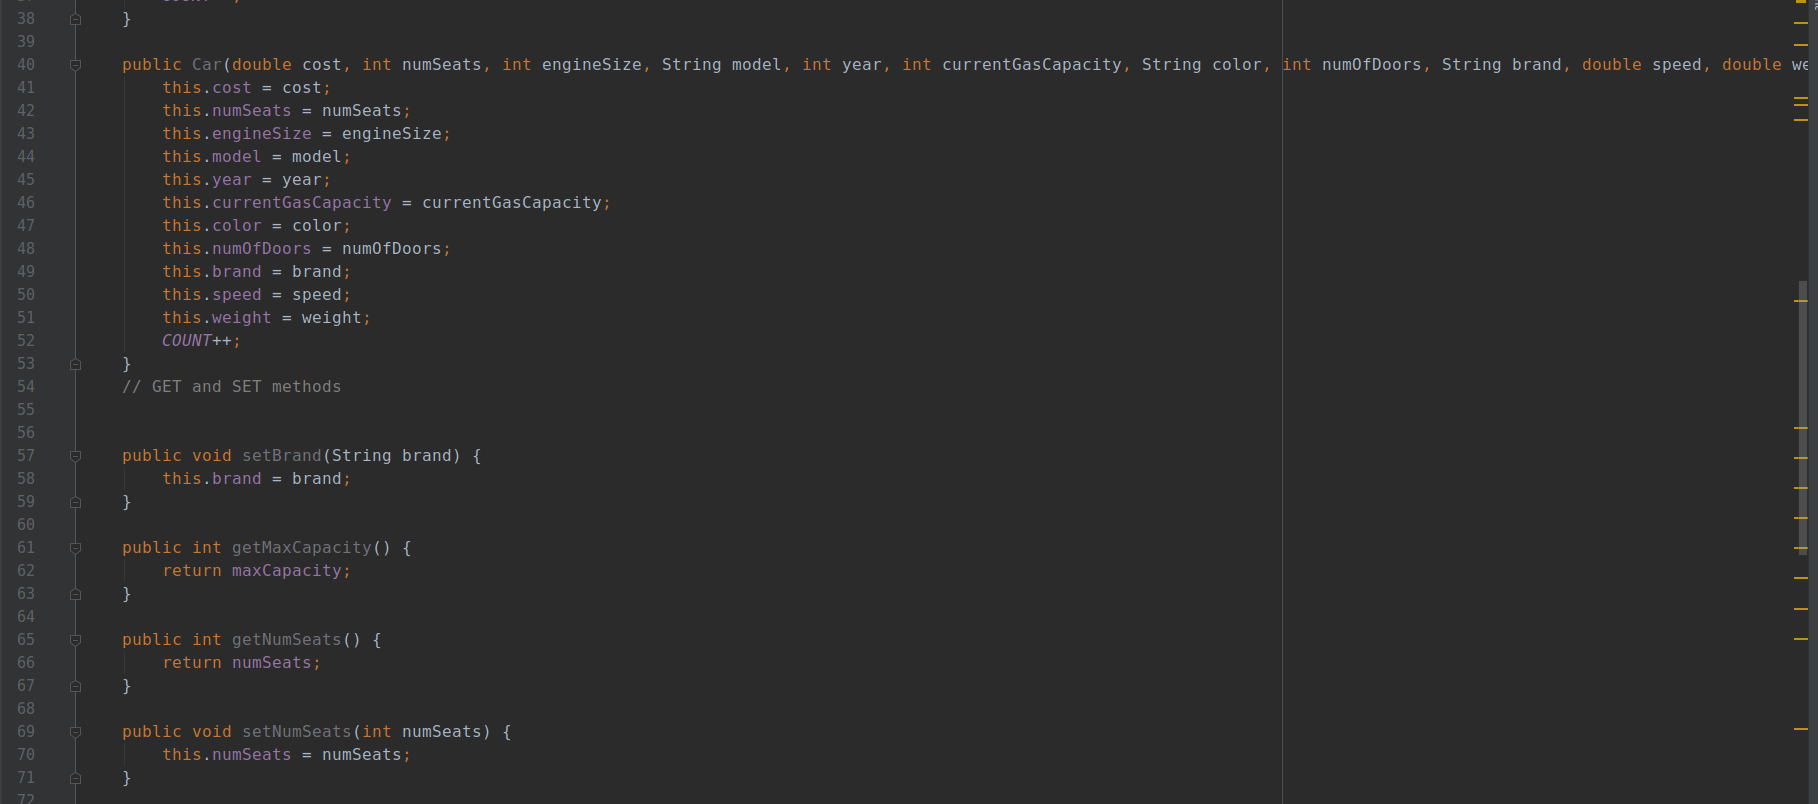The height and width of the screenshot is (804, 1818).
Task: Collapse the Car constructor at line 40
Action: pos(75,65)
